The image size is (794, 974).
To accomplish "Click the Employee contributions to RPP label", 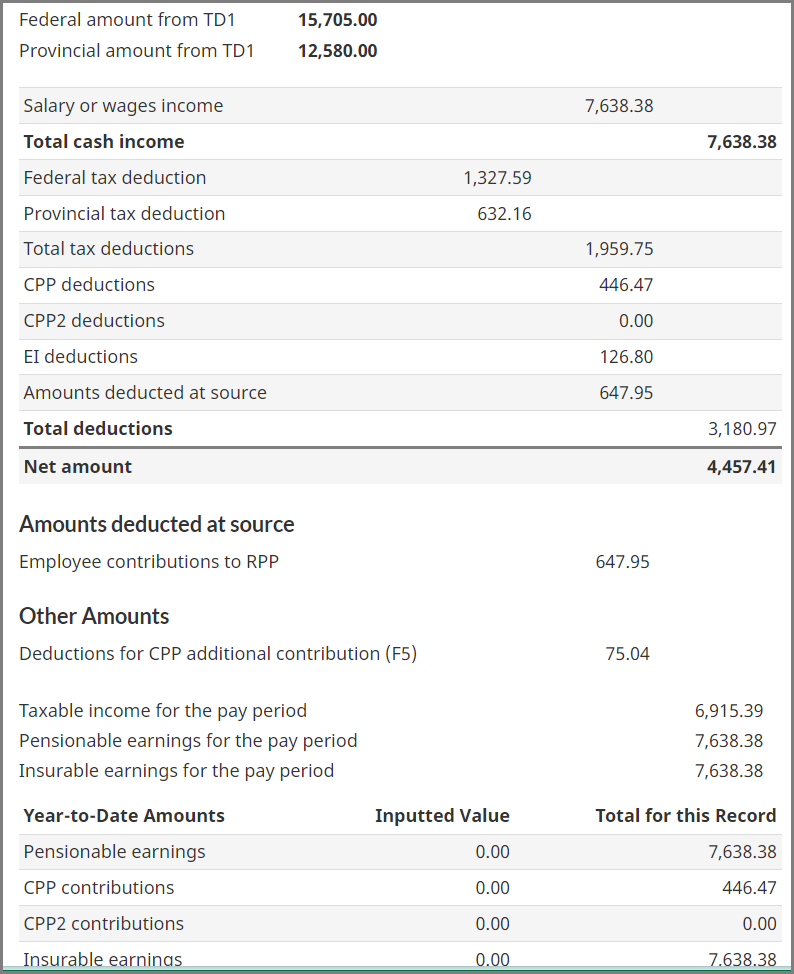I will pos(149,562).
